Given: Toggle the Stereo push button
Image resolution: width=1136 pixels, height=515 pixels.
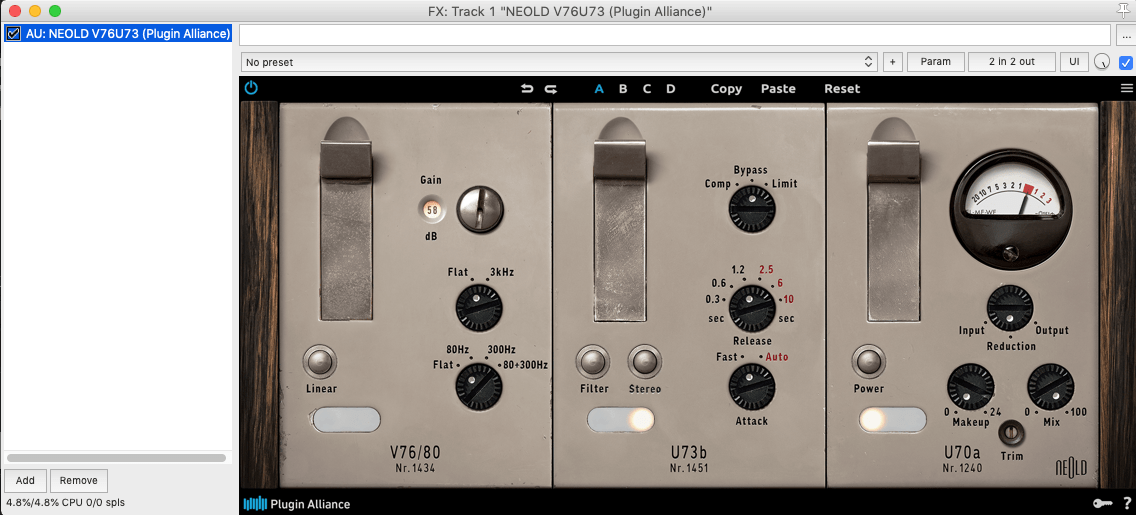Looking at the screenshot, I should (645, 361).
